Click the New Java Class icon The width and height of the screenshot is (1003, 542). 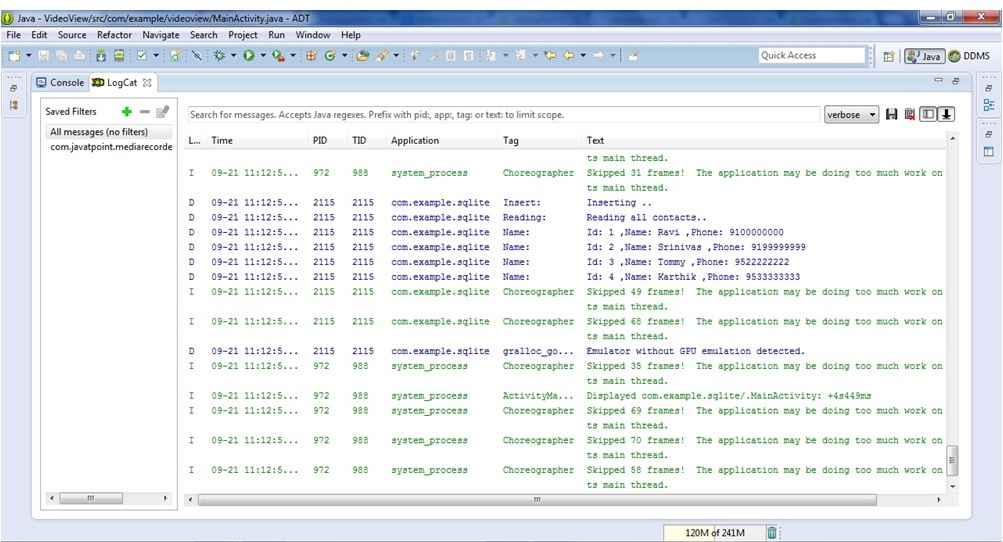[x=330, y=56]
